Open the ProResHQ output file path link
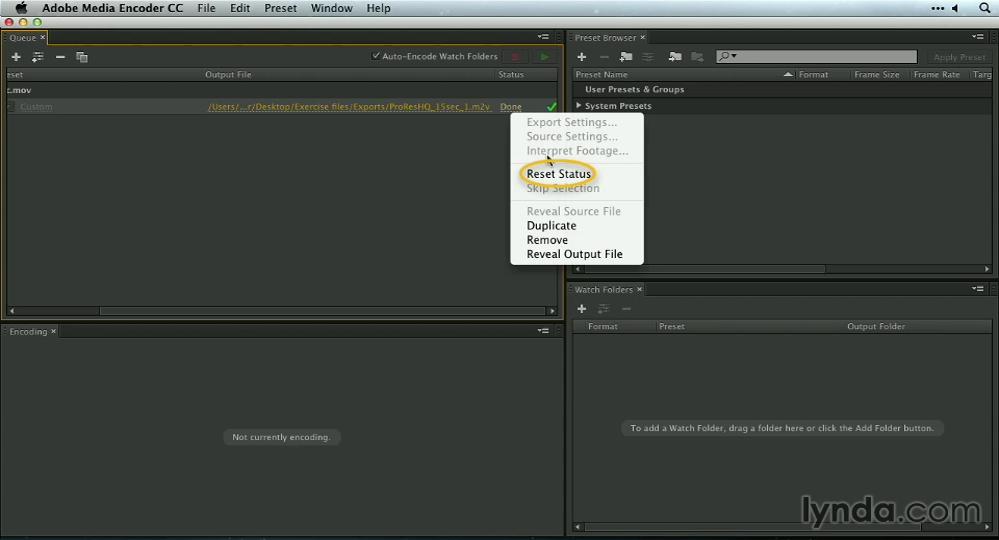Viewport: 999px width, 540px height. (349, 107)
